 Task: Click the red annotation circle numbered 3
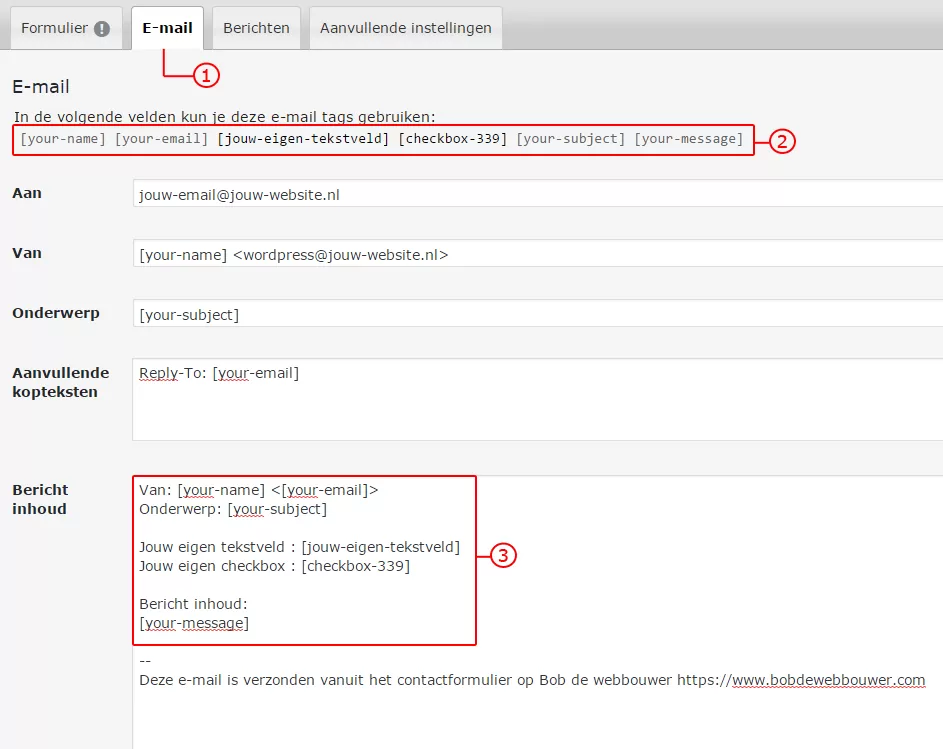pos(504,556)
